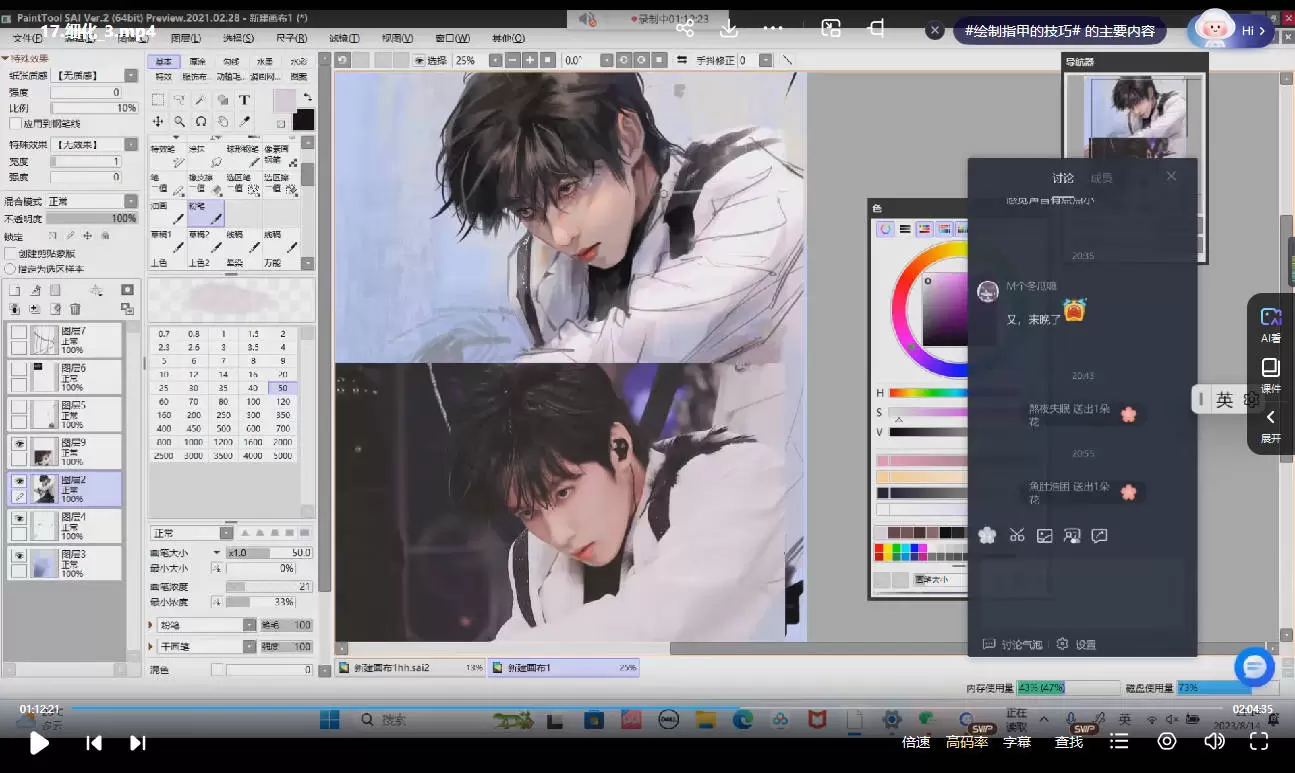This screenshot has height=773, width=1295.
Task: Delete layer with trash icon
Action: click(75, 309)
